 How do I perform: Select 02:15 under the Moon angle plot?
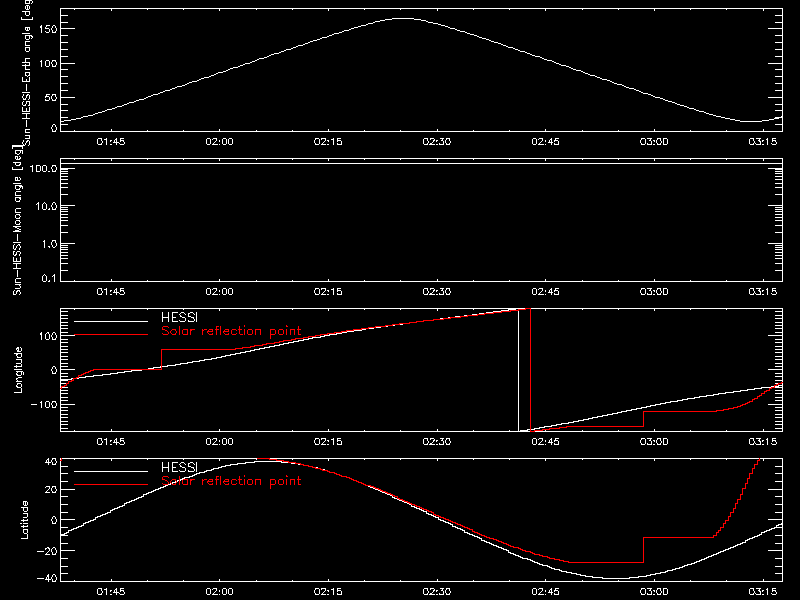pos(328,291)
